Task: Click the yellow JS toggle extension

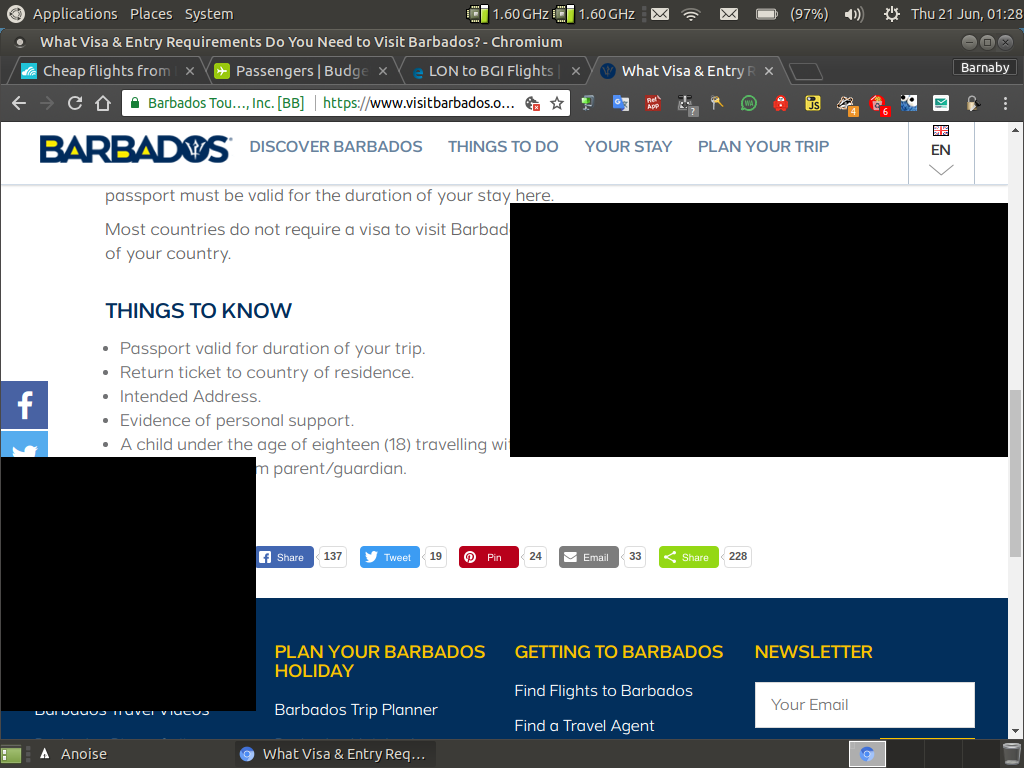Action: 812,103
